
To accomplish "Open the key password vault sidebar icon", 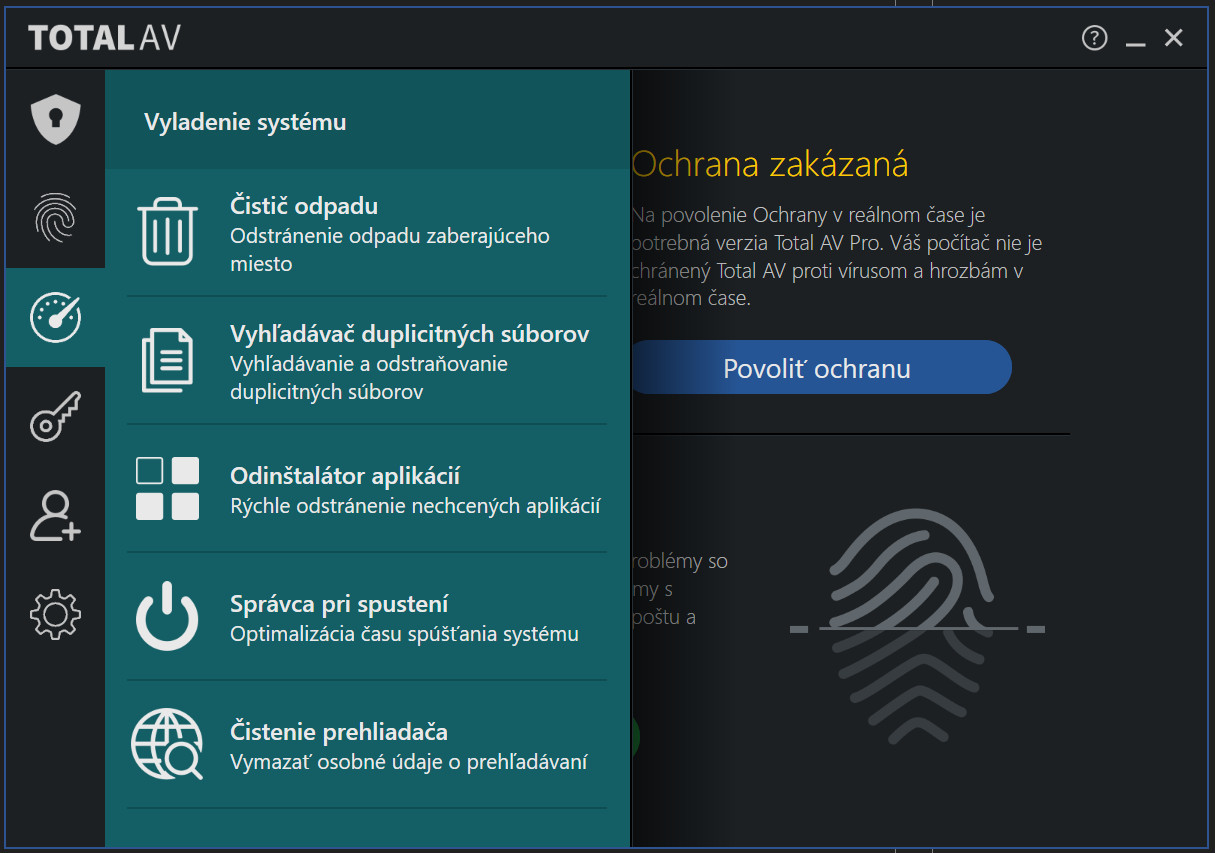I will 55,416.
